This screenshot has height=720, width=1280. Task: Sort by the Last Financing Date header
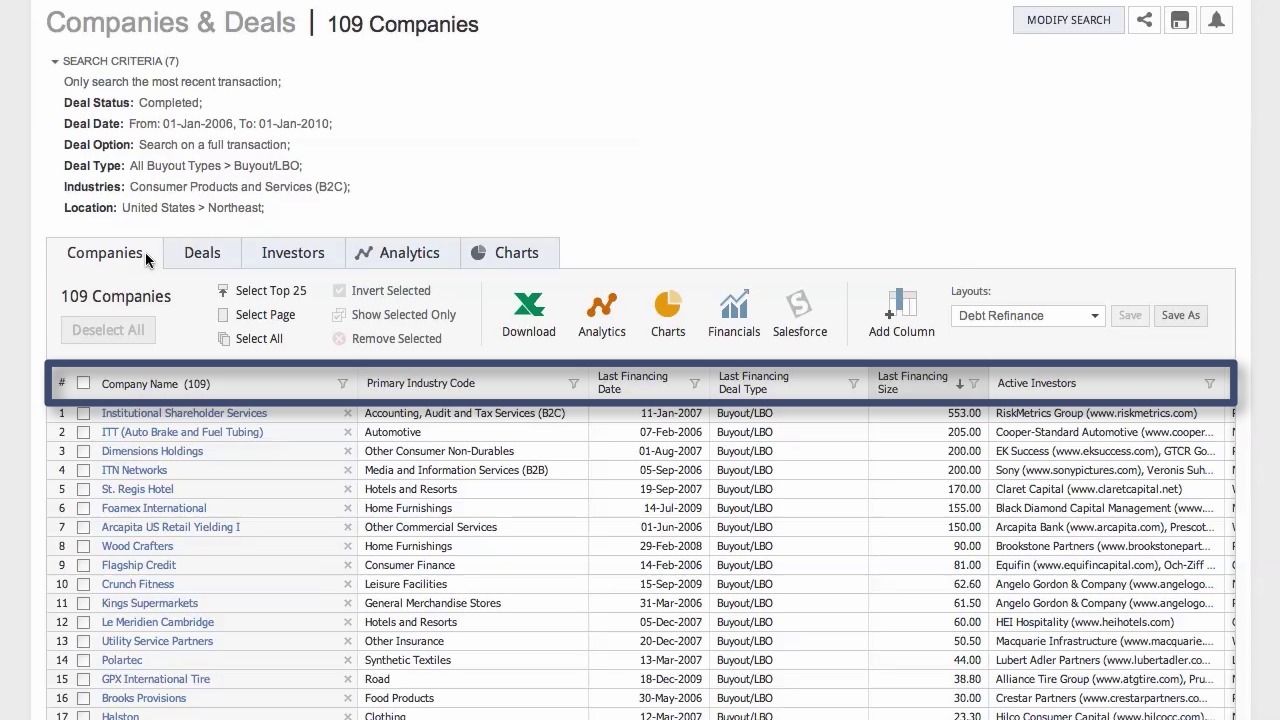click(633, 383)
